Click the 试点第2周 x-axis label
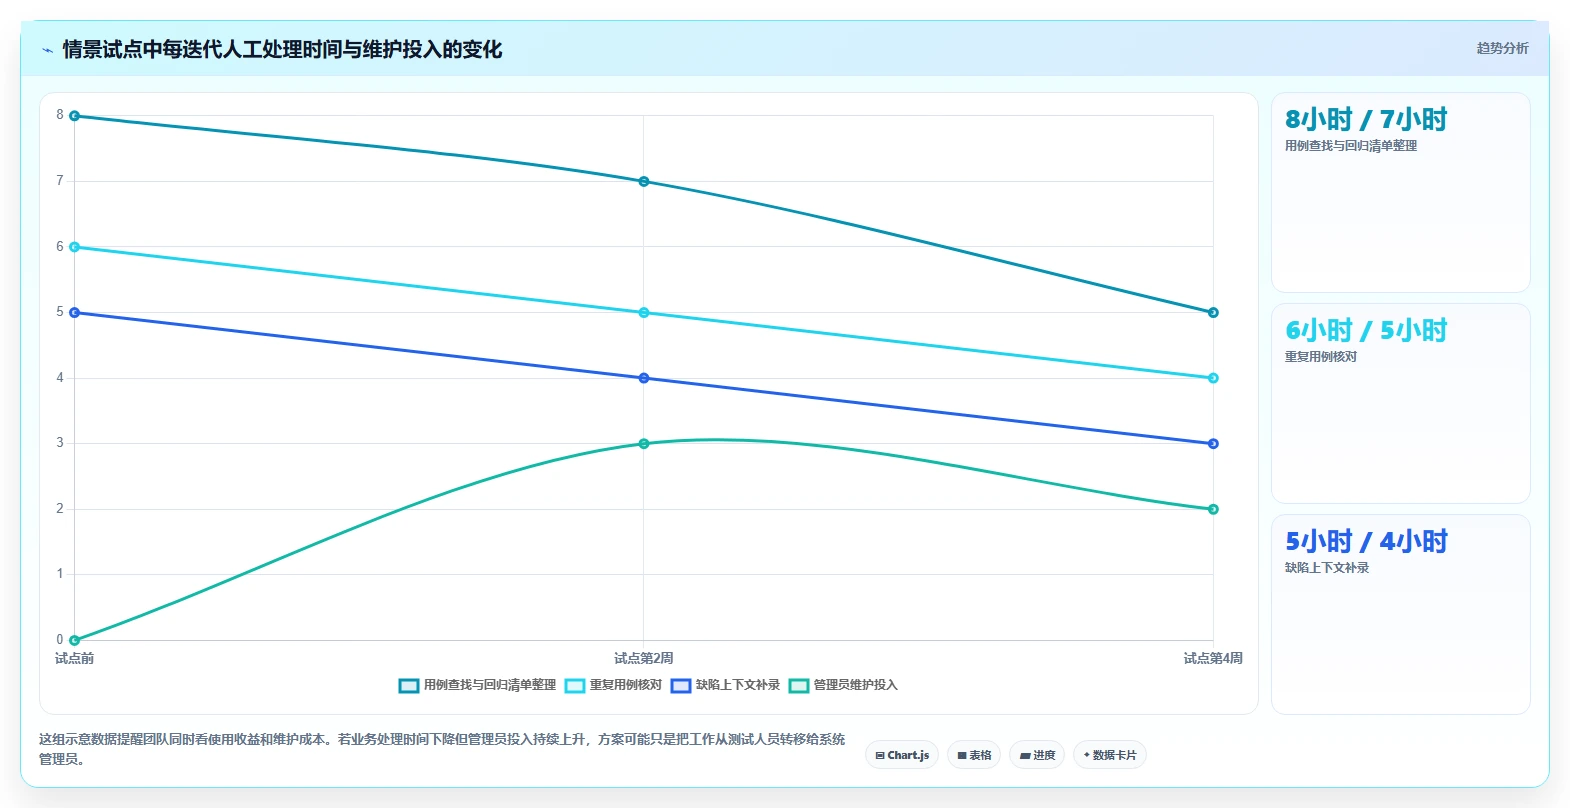 point(644,658)
